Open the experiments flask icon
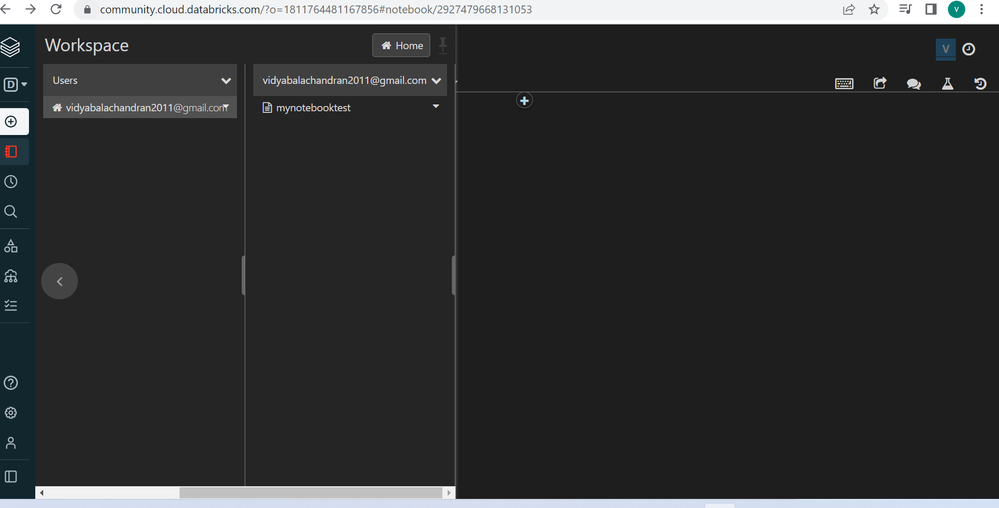 pyautogui.click(x=946, y=84)
